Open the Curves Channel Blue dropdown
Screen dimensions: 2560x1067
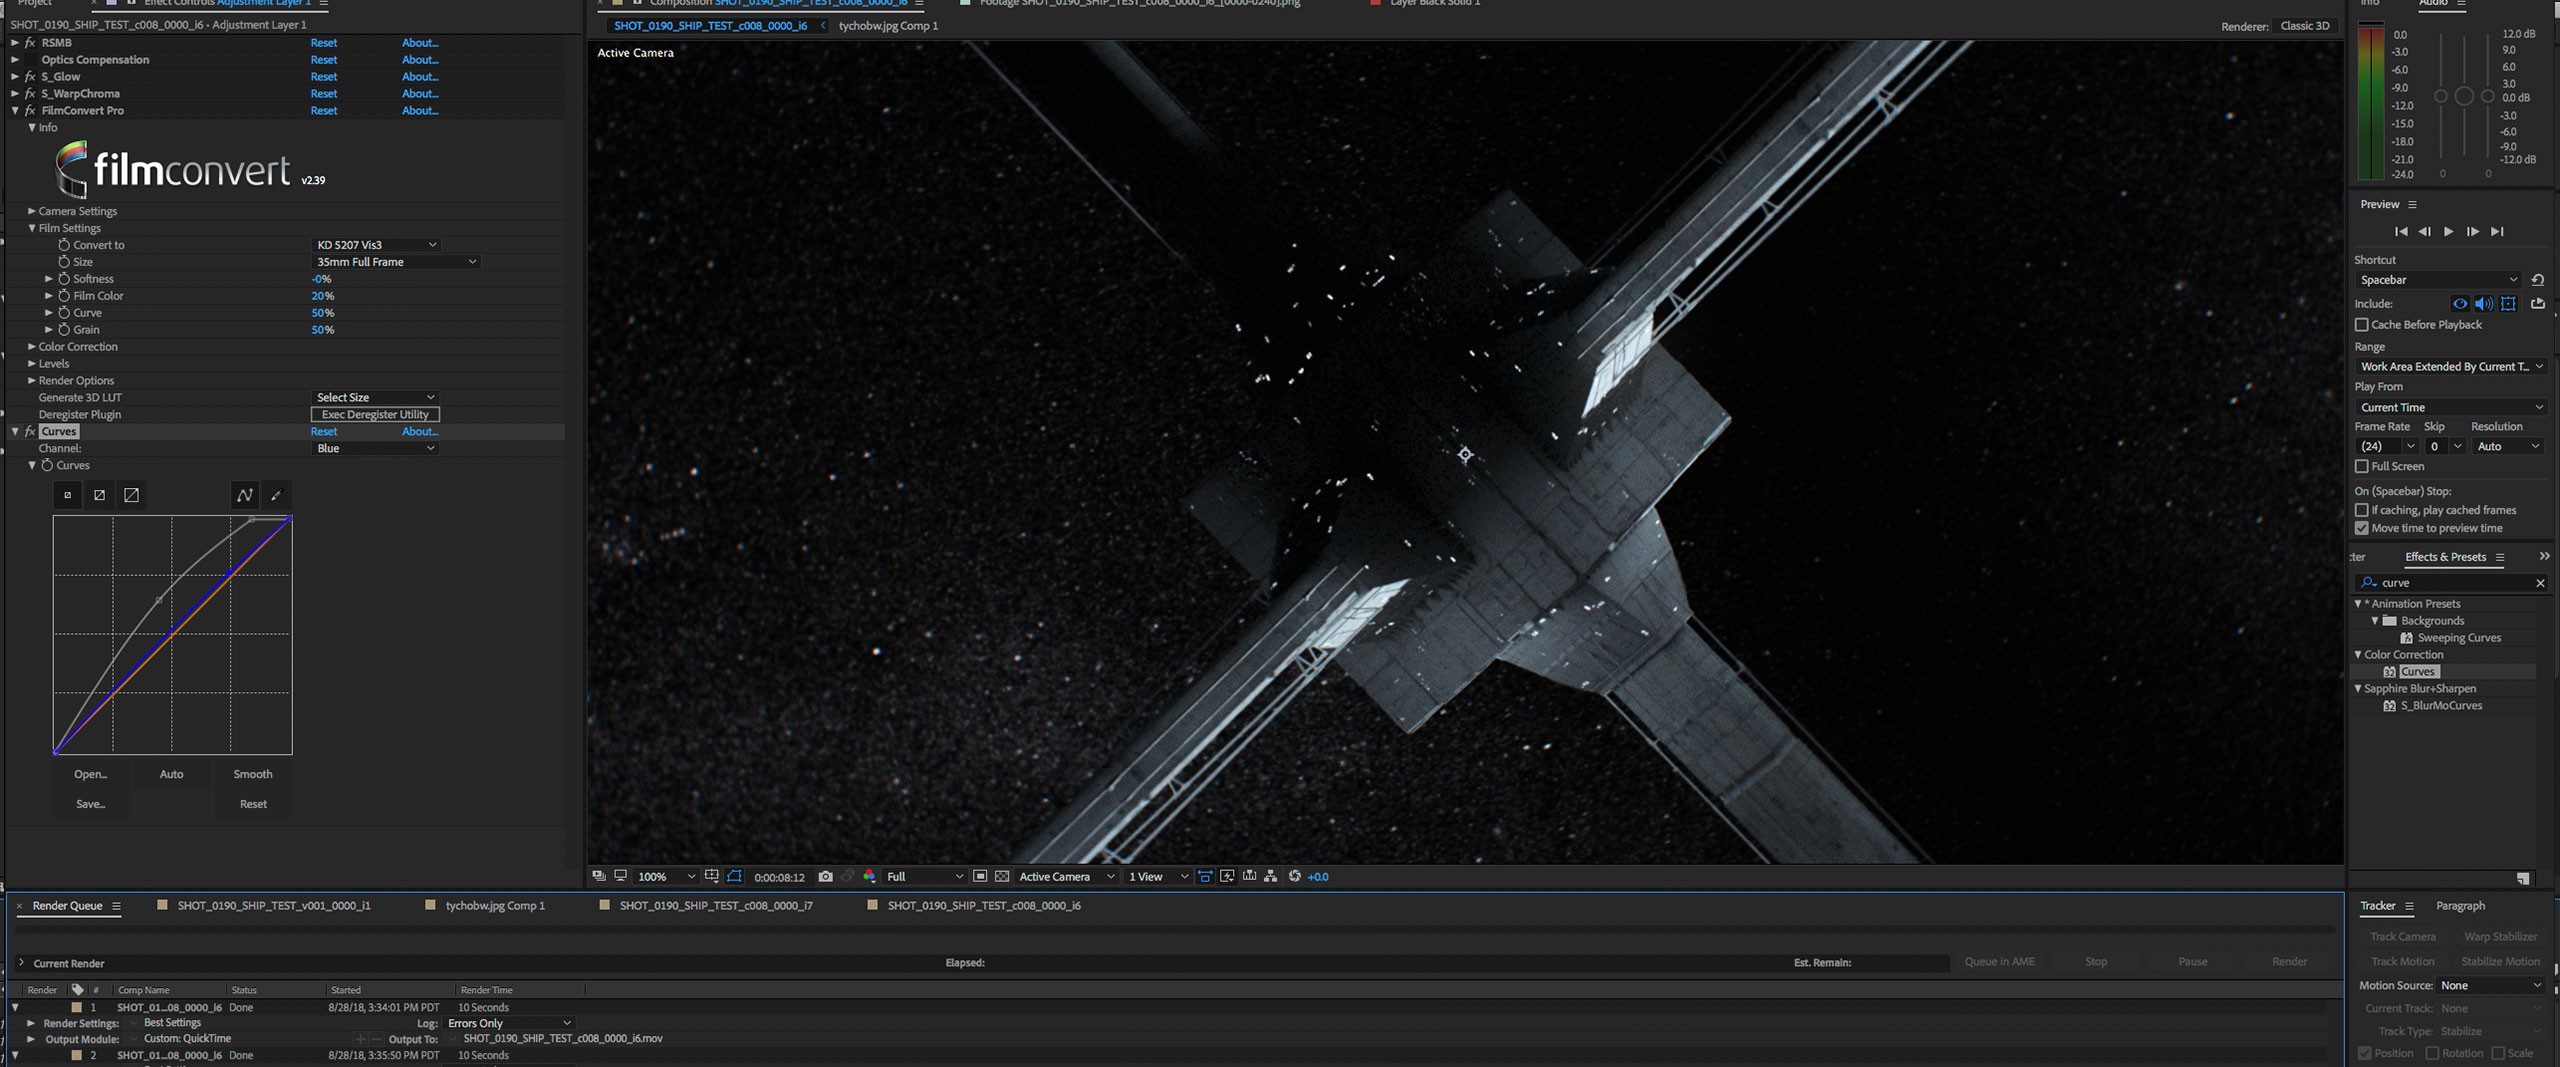point(376,449)
